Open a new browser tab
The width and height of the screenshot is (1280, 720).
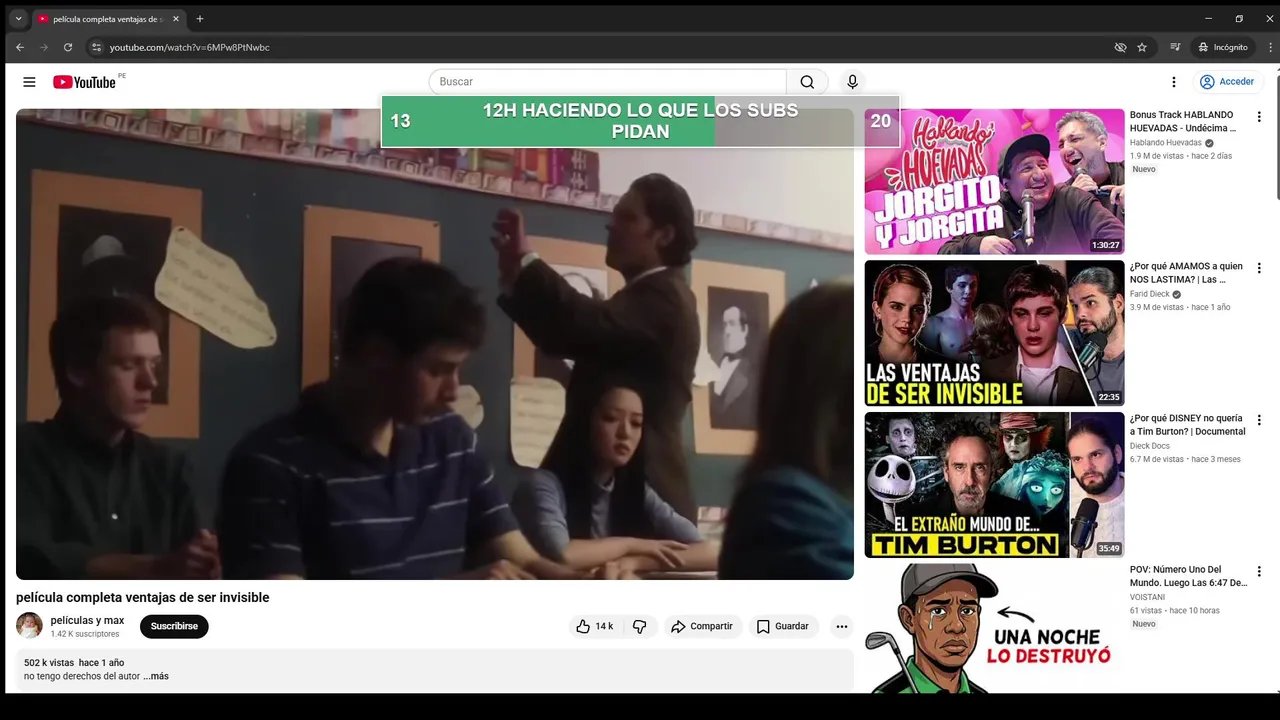[x=199, y=19]
